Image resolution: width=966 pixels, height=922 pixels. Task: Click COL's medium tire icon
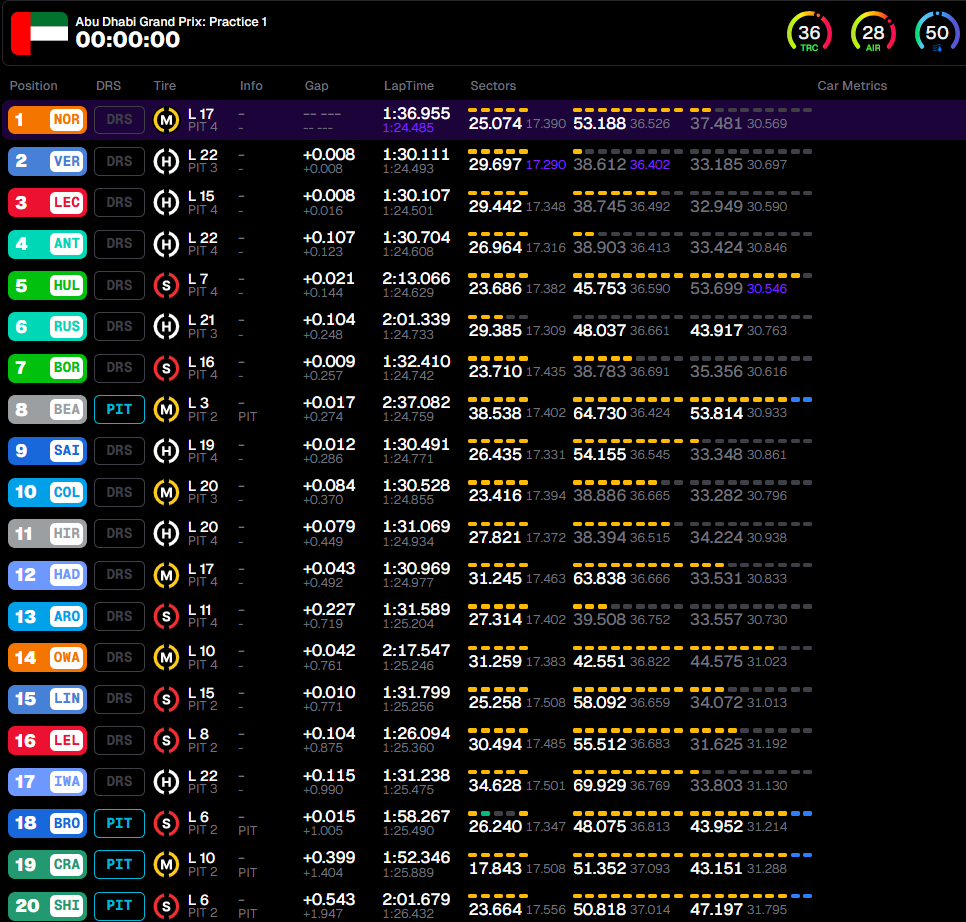(166, 492)
